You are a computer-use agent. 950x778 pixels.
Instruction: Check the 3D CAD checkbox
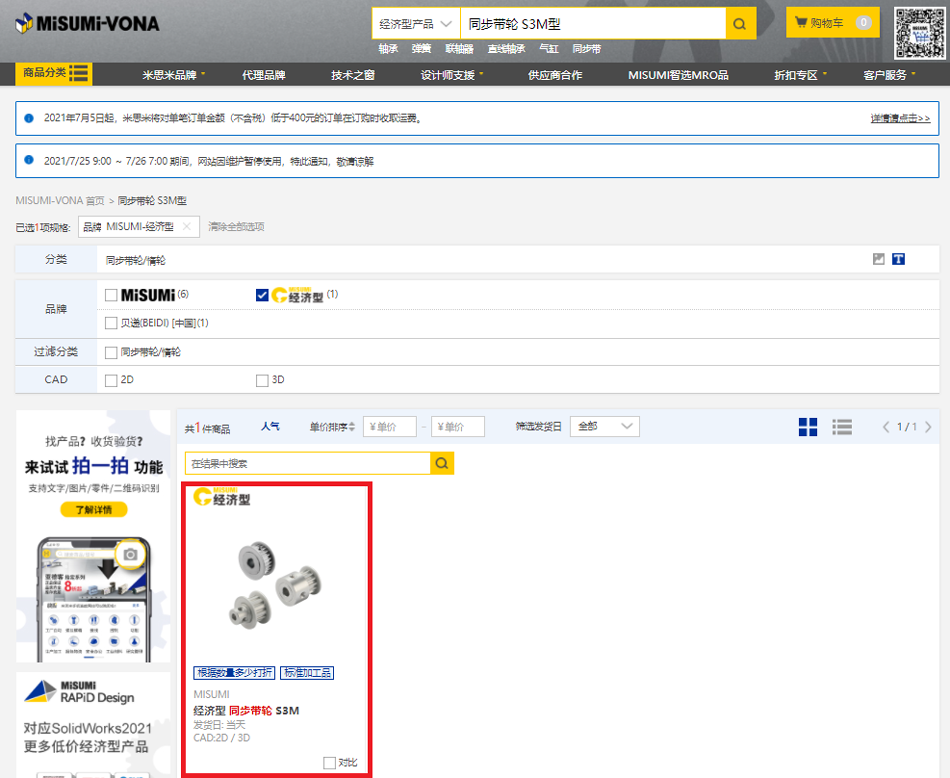(x=262, y=380)
